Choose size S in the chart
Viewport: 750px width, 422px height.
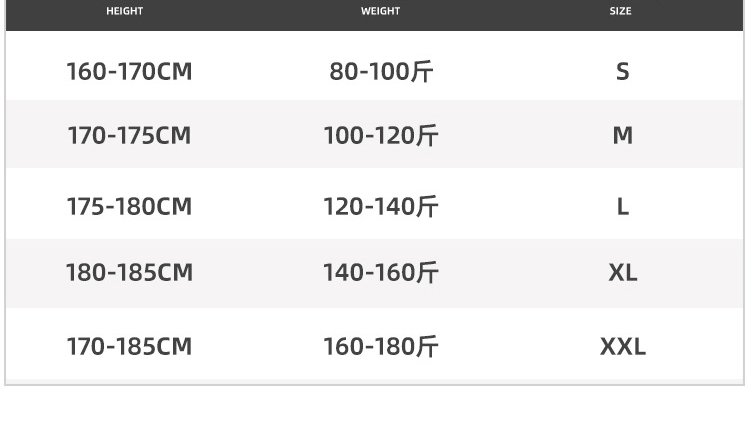pos(623,72)
